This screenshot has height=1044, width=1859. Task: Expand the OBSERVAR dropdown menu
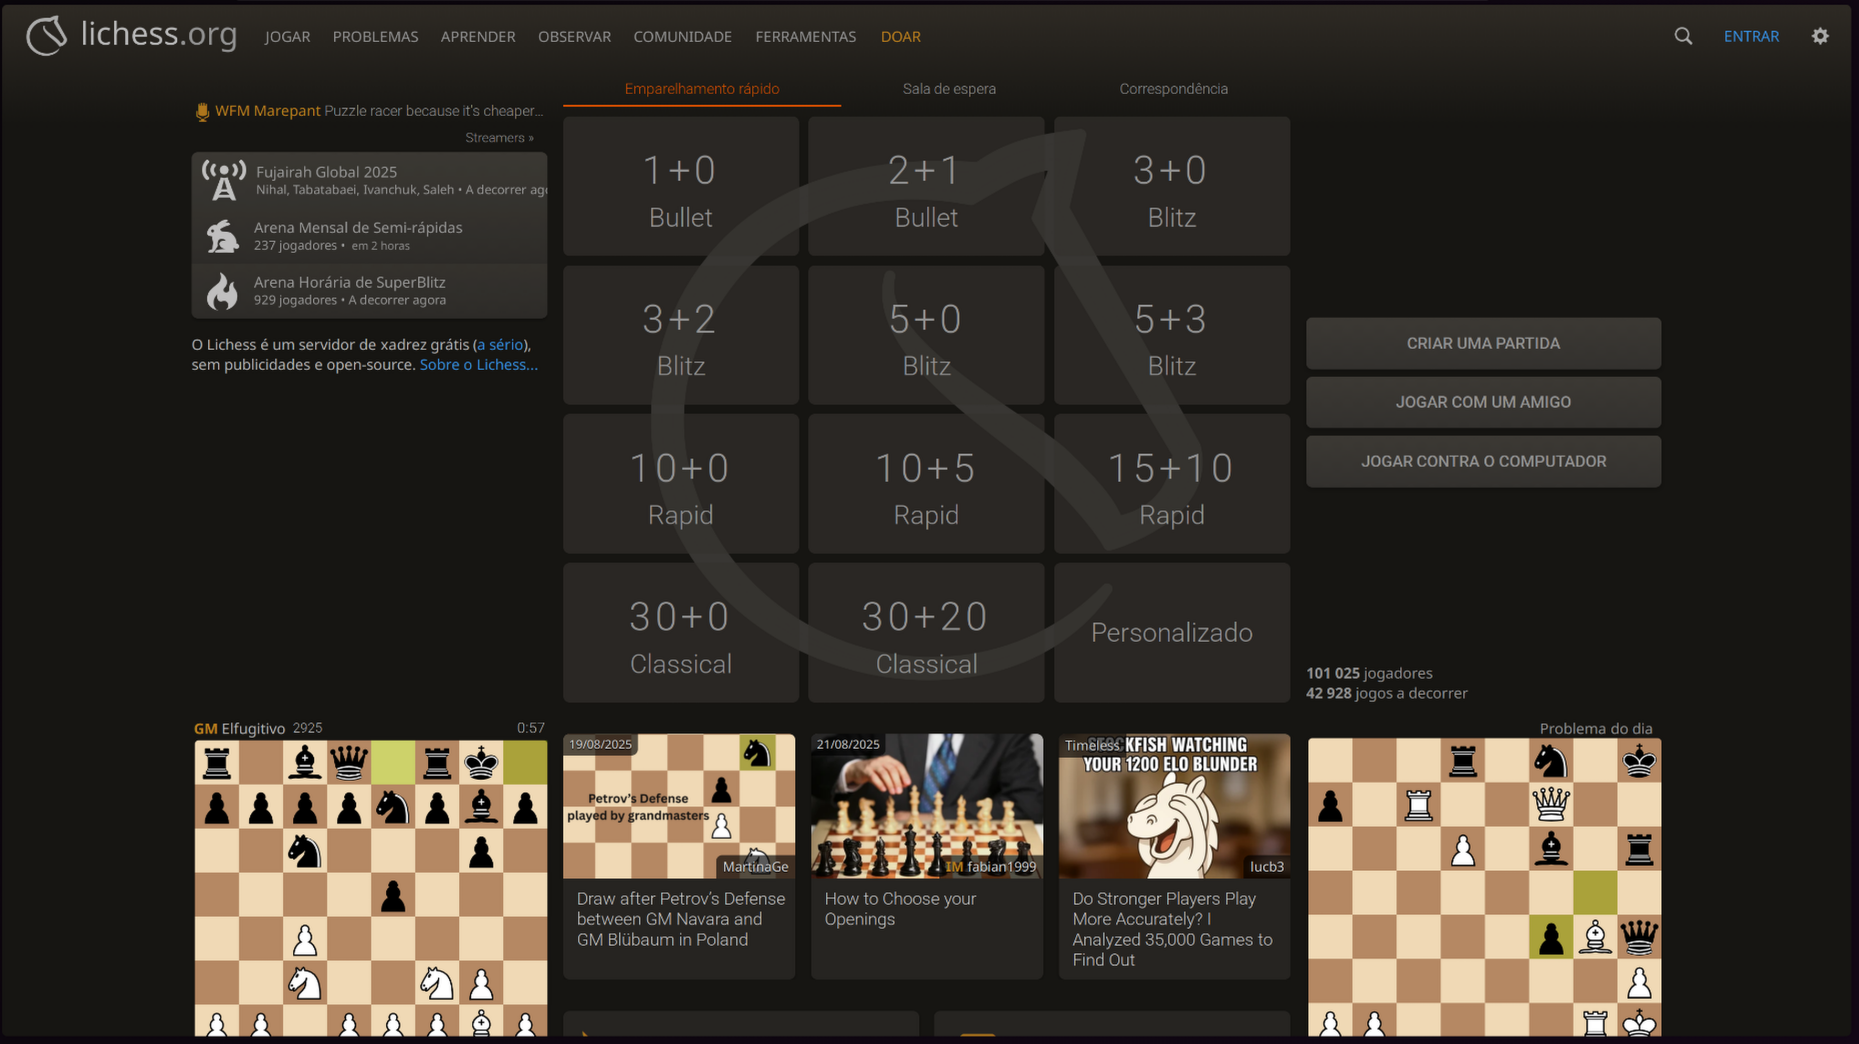(574, 36)
